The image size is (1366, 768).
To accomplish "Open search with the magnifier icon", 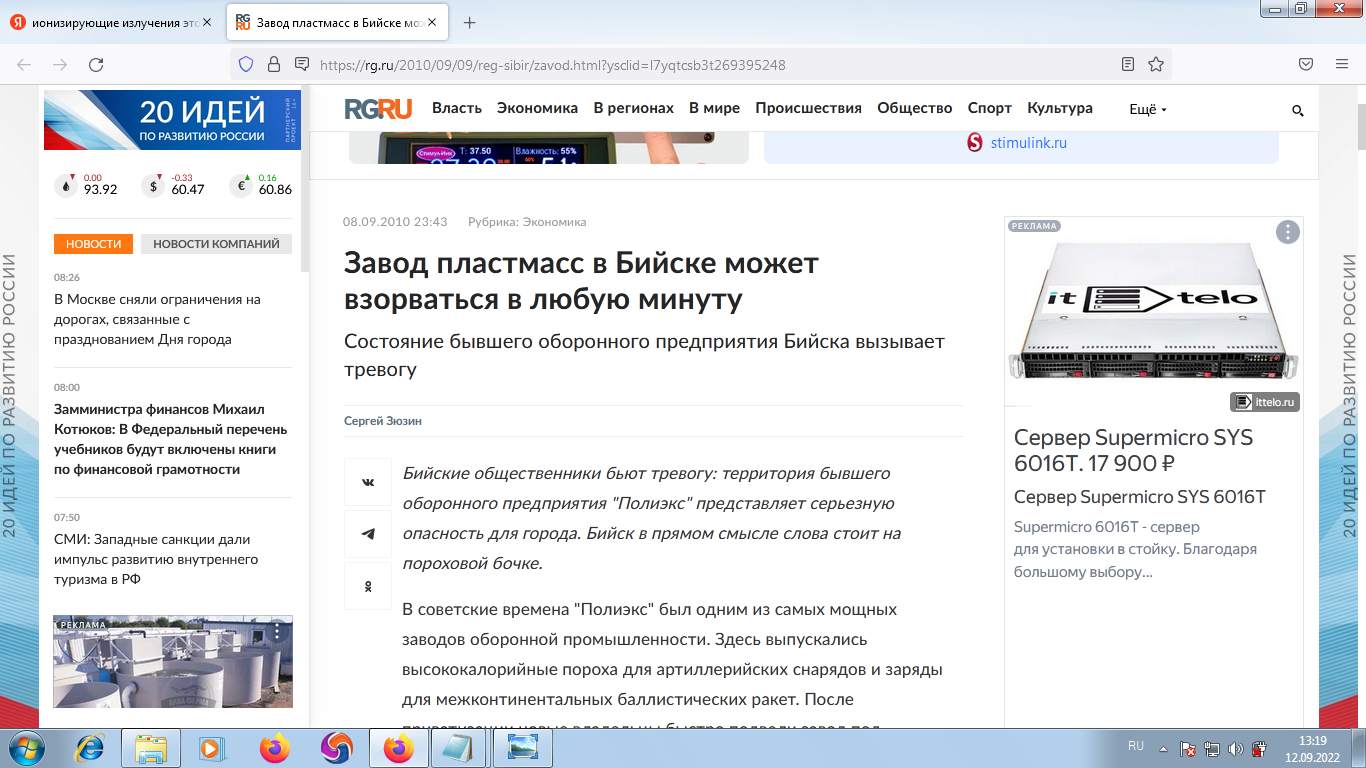I will (x=1297, y=111).
